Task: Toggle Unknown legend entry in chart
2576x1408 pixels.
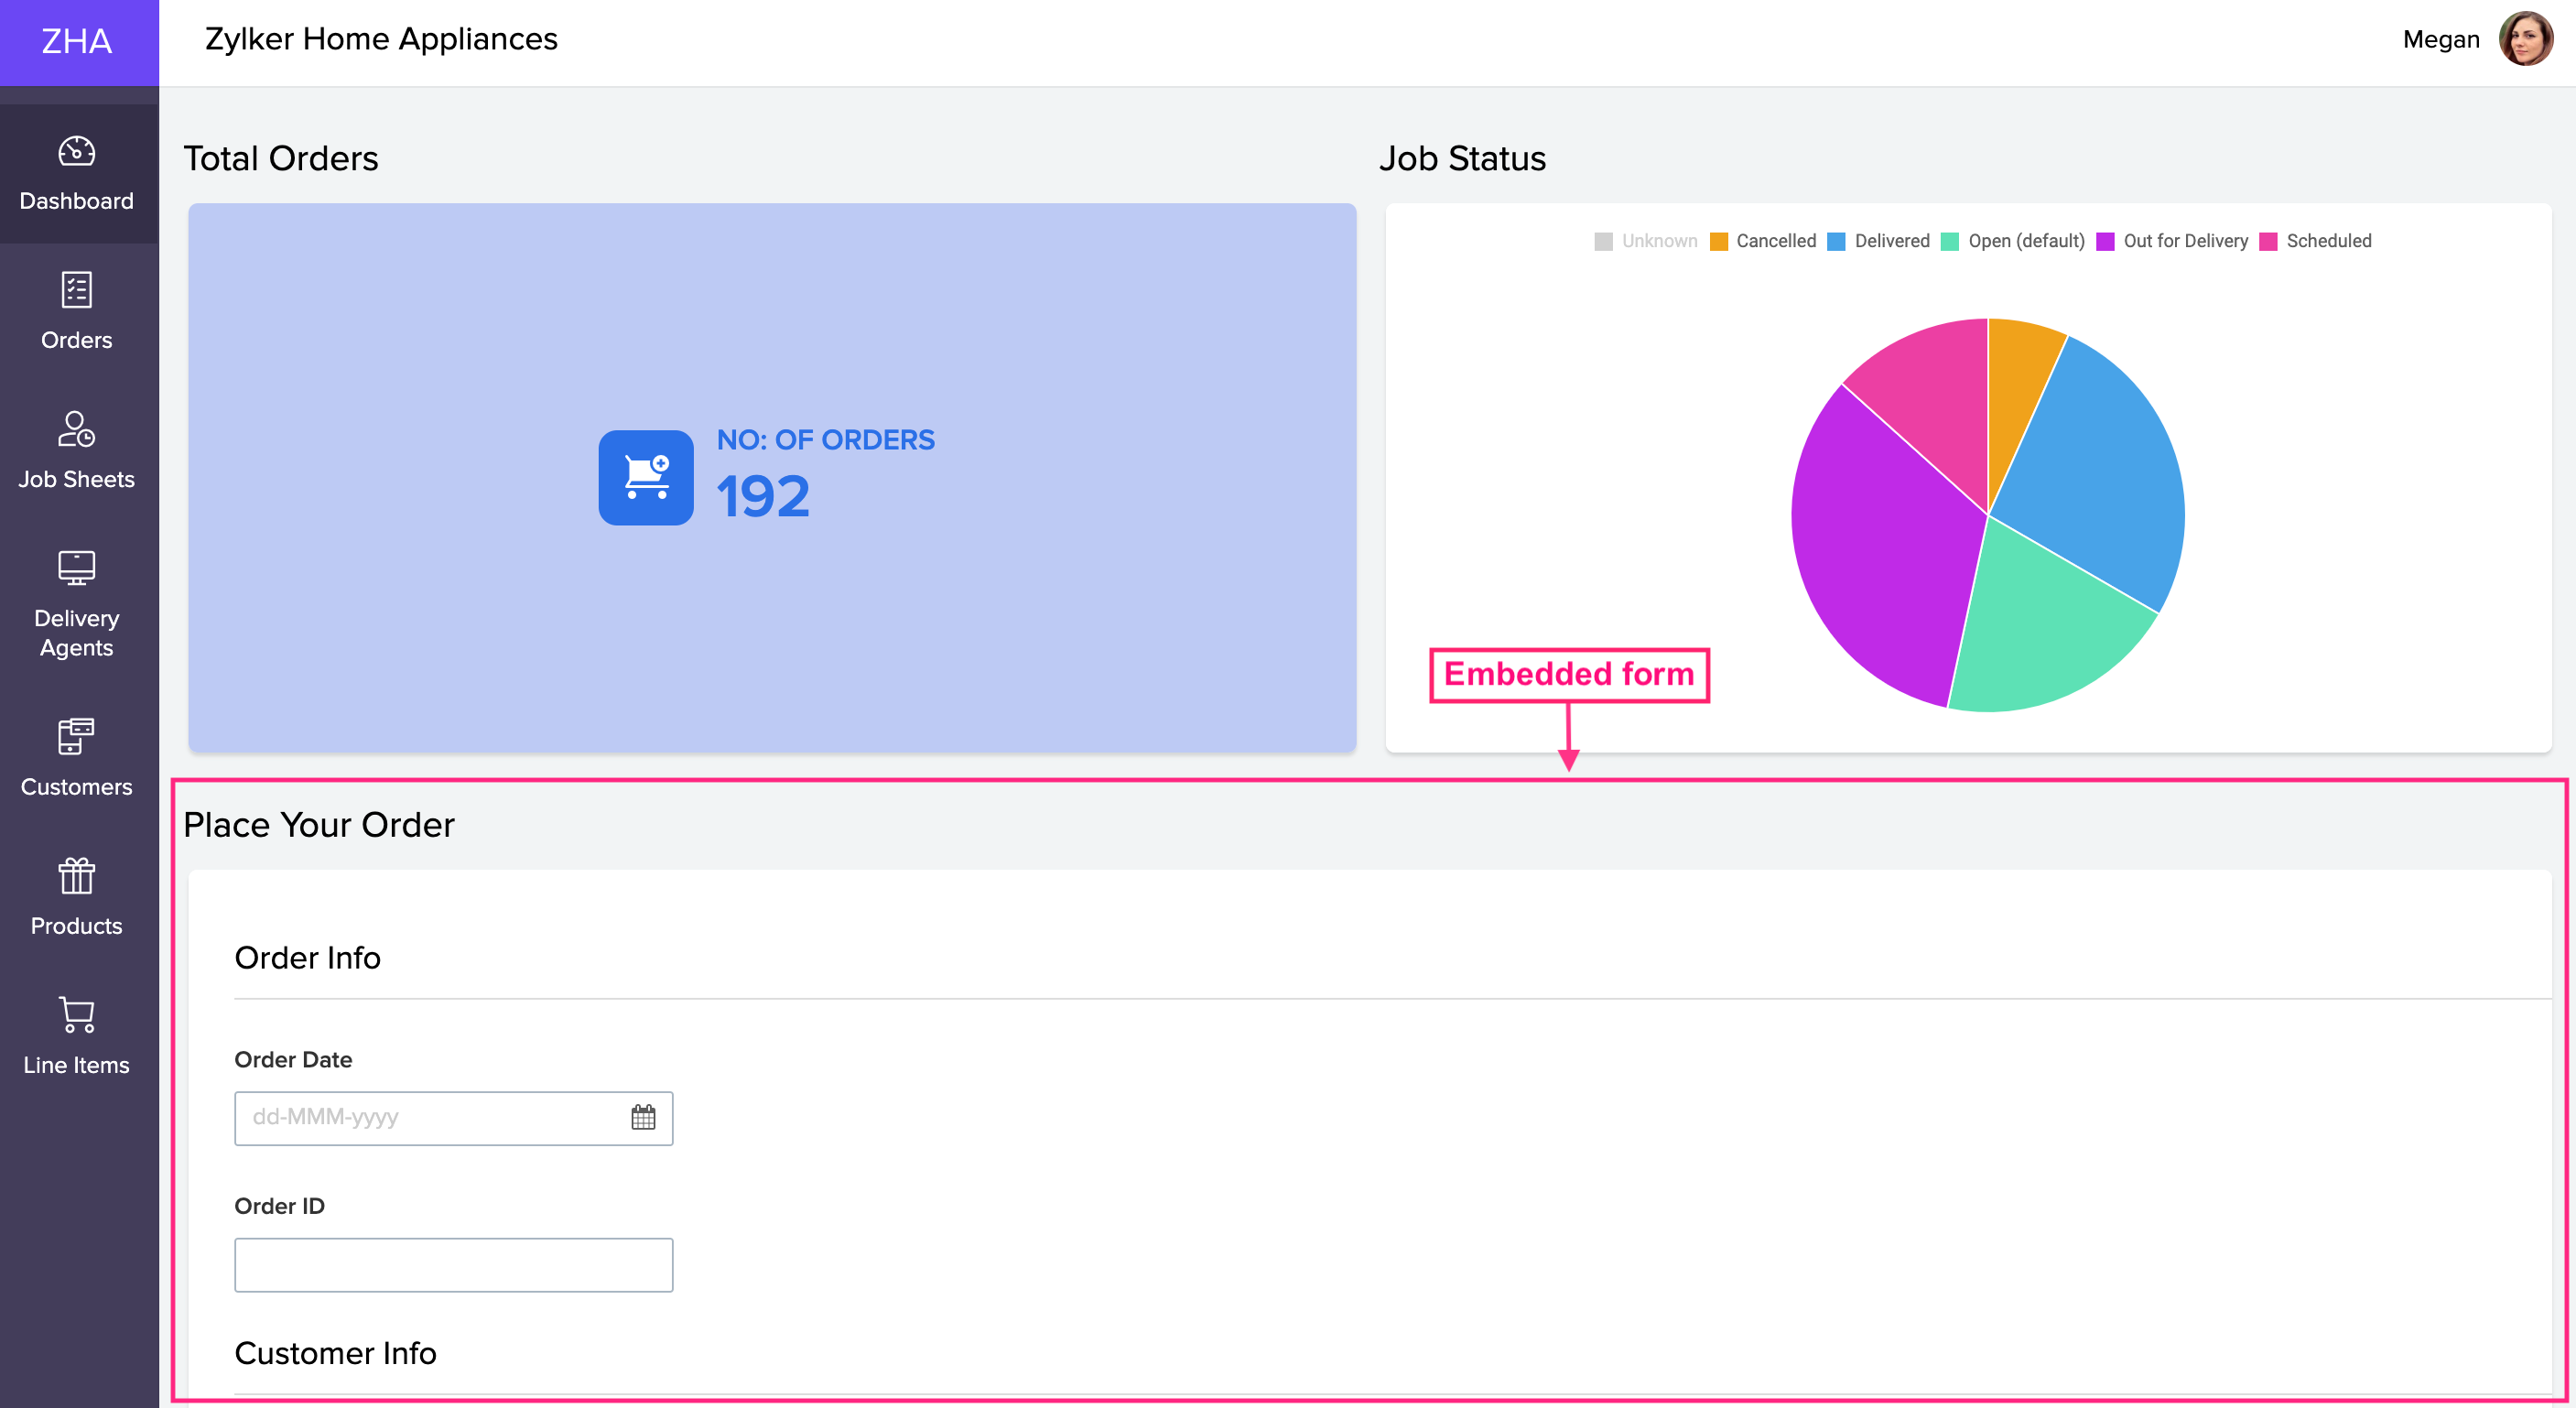Action: point(1645,241)
